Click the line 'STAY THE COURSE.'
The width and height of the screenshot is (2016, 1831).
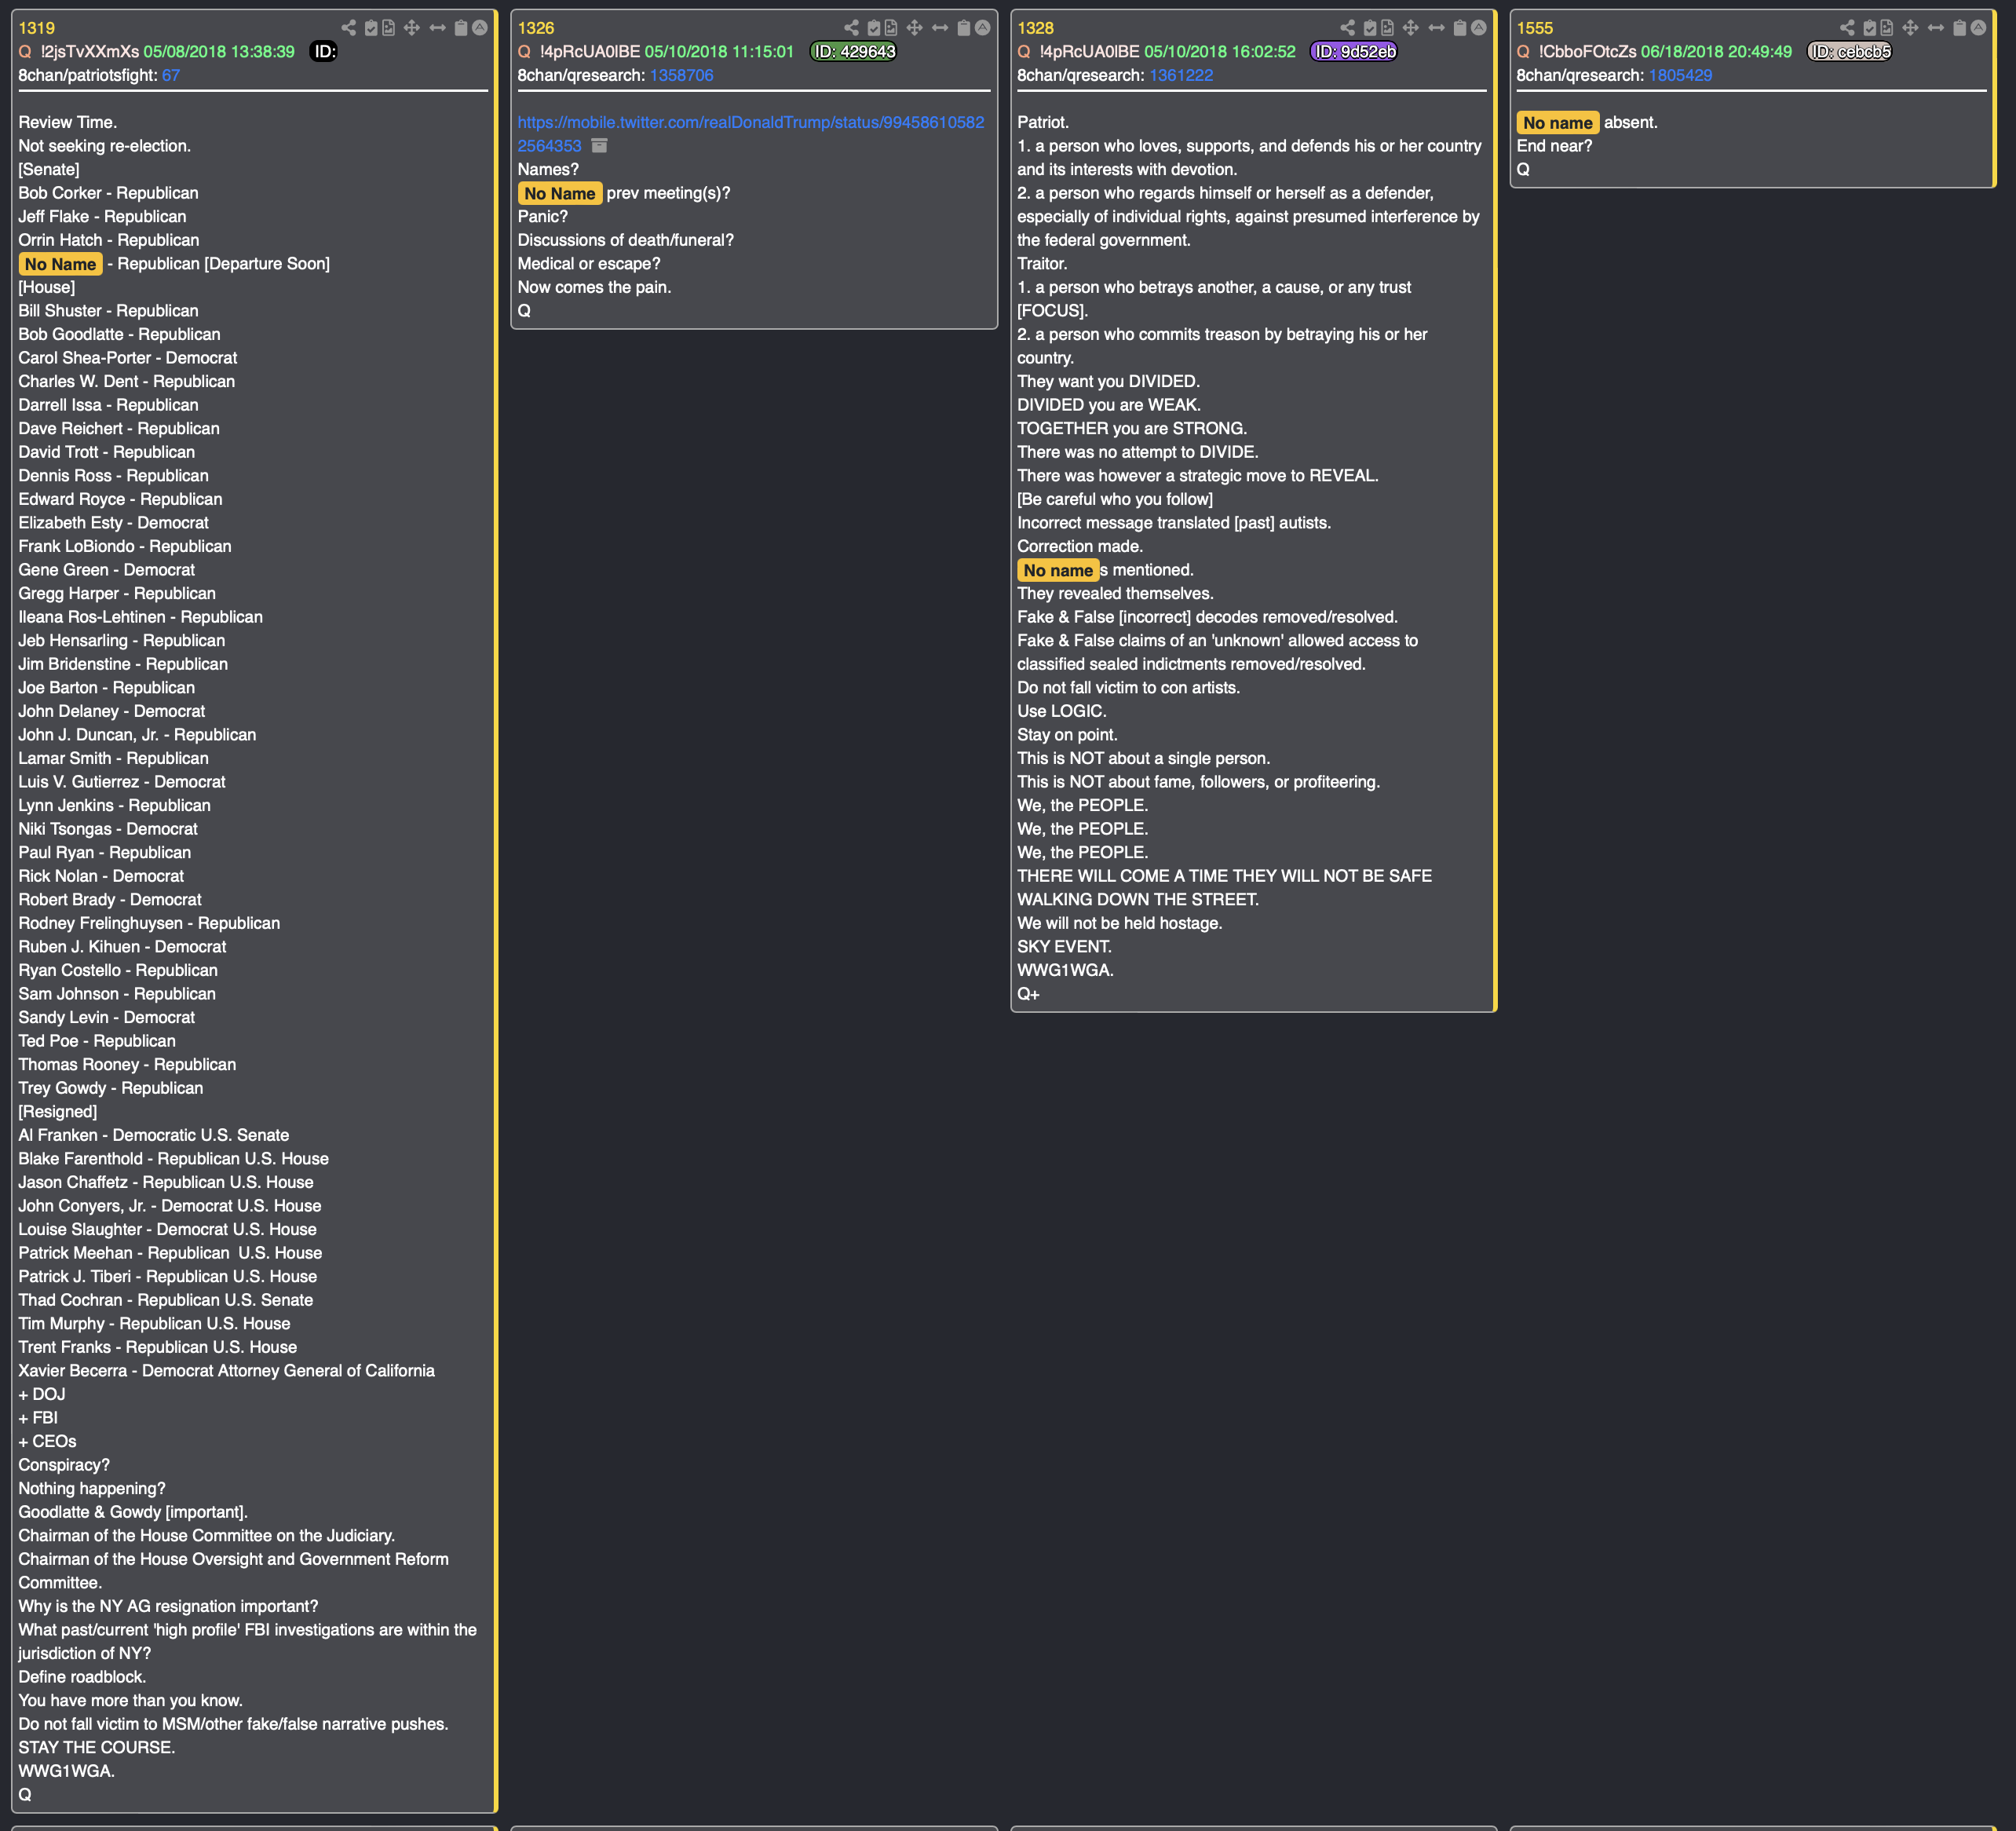pos(97,1747)
